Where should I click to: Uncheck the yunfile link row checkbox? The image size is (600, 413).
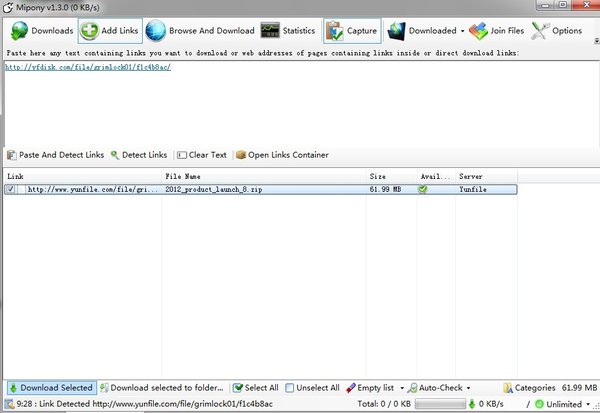pyautogui.click(x=11, y=189)
